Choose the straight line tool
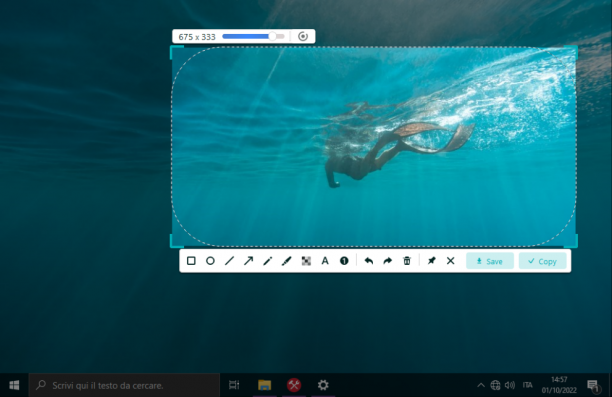This screenshot has height=397, width=612. (230, 261)
